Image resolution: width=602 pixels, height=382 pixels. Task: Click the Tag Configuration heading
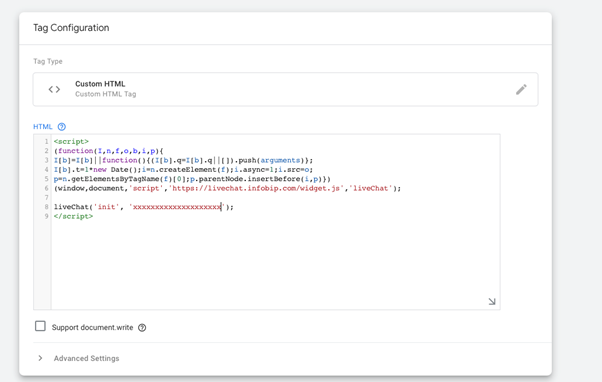[71, 28]
